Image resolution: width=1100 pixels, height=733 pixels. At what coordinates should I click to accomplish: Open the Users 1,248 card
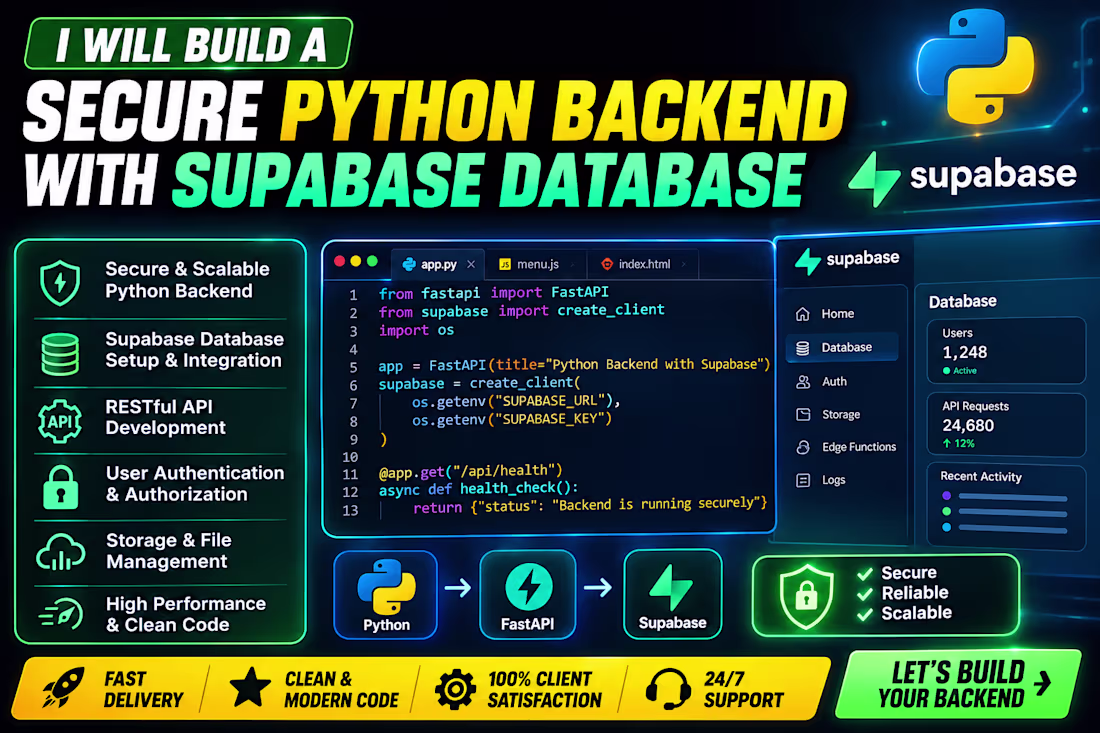tap(1006, 351)
